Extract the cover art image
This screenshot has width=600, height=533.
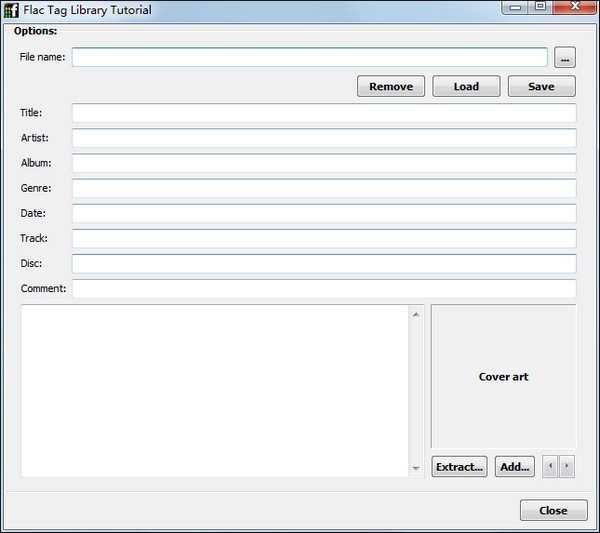click(x=459, y=467)
